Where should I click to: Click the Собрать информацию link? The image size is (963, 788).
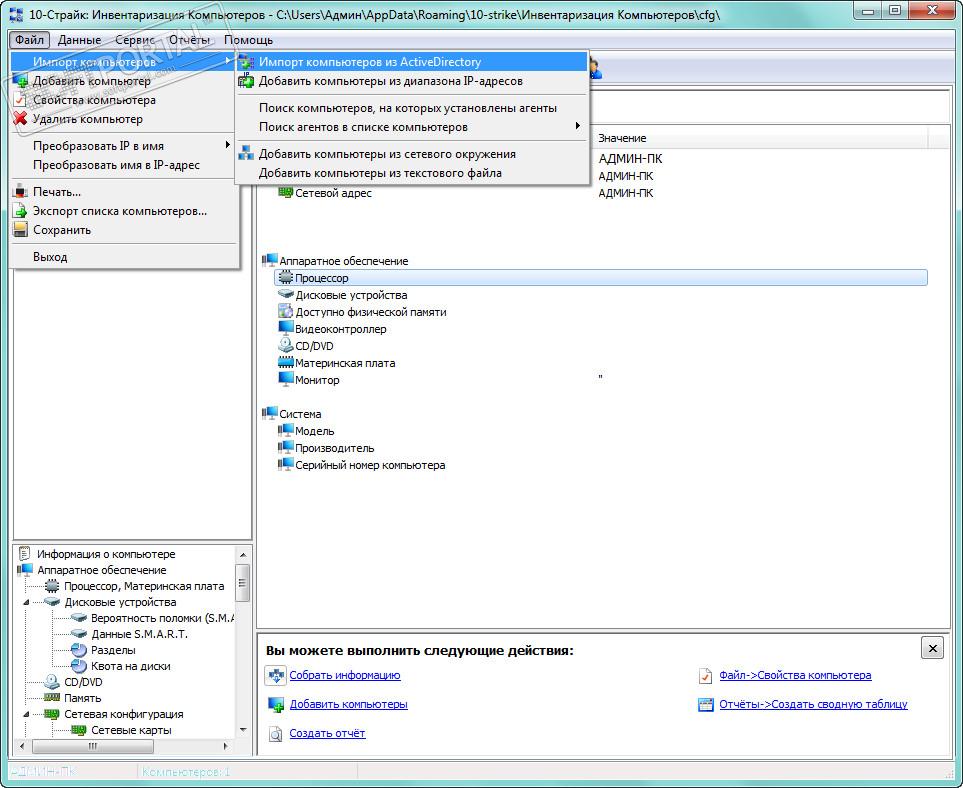point(345,675)
